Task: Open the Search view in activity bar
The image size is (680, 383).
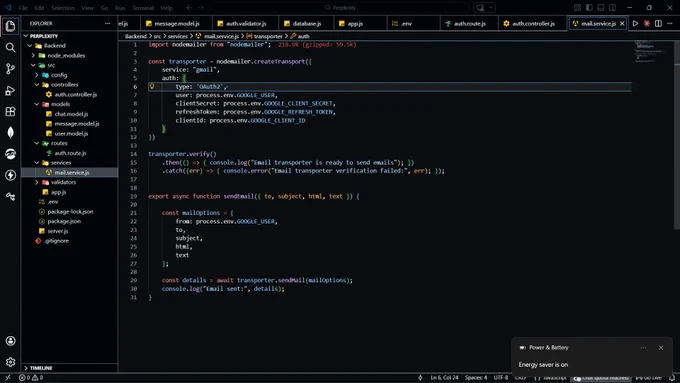Action: (10, 48)
